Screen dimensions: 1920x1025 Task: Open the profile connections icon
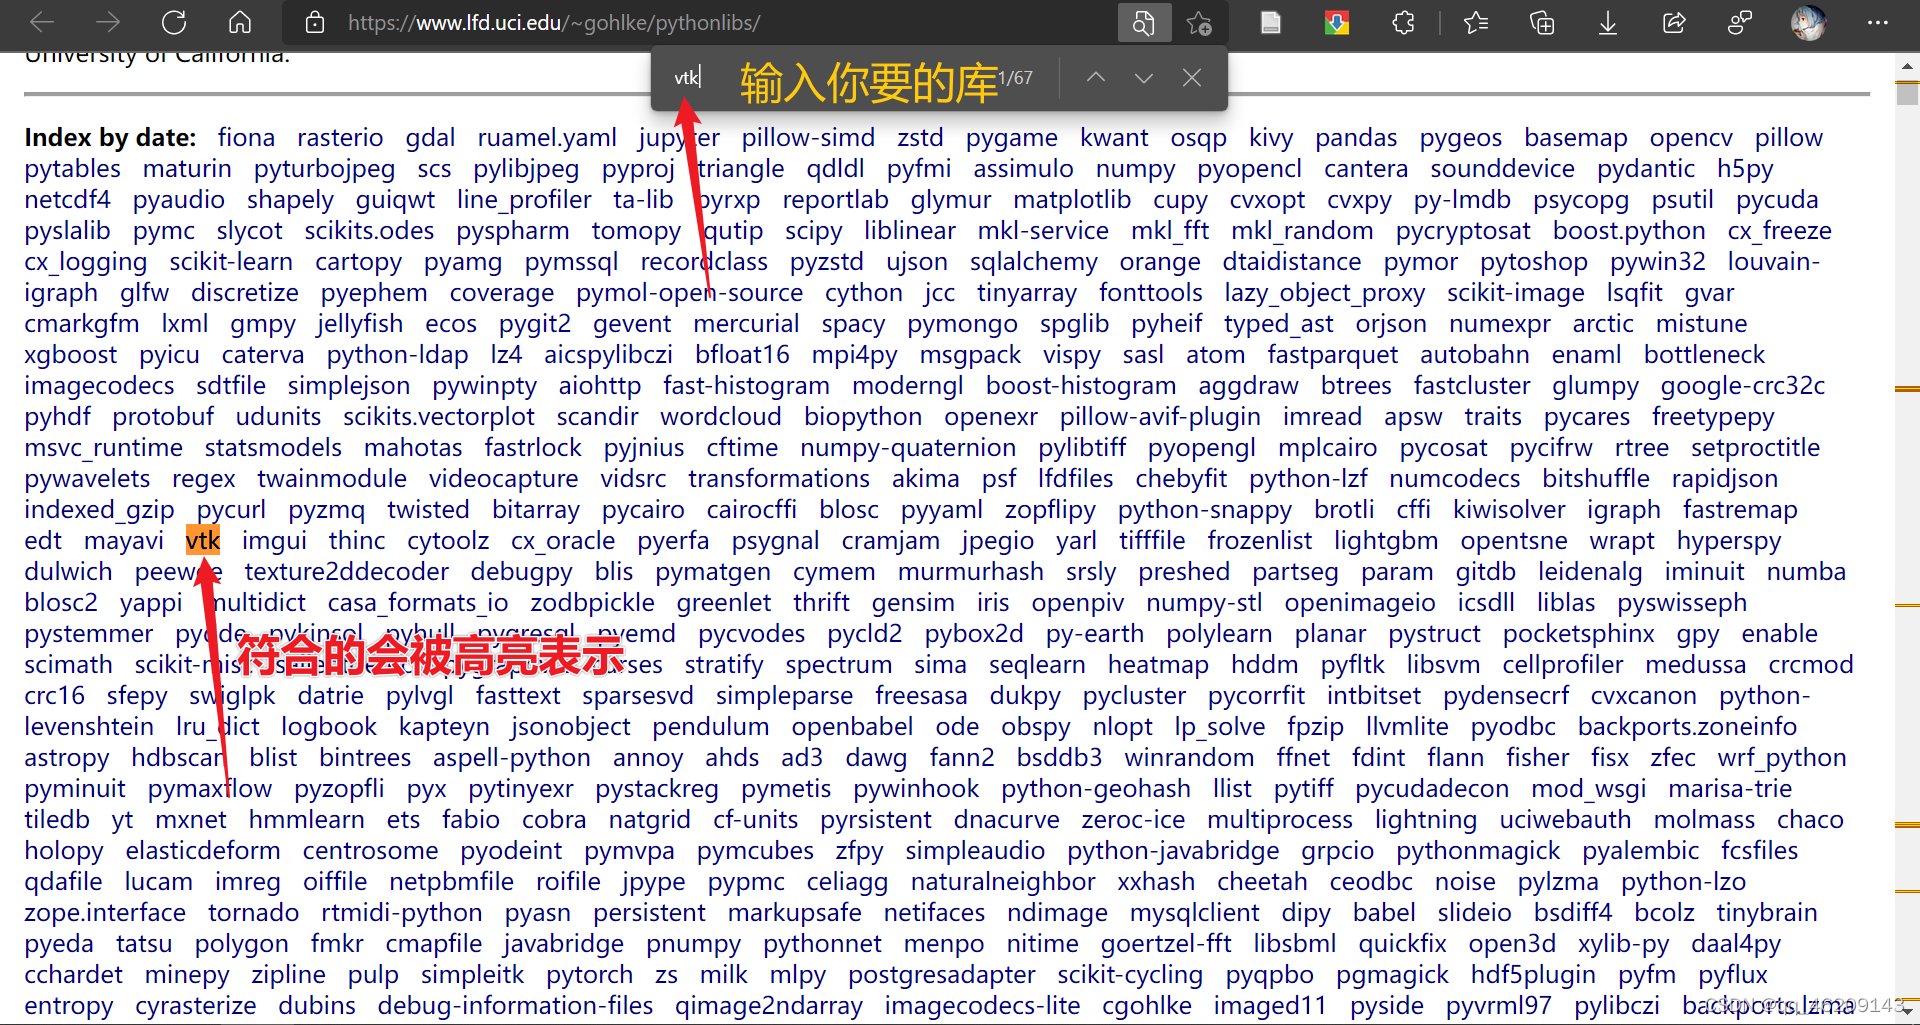click(1740, 23)
